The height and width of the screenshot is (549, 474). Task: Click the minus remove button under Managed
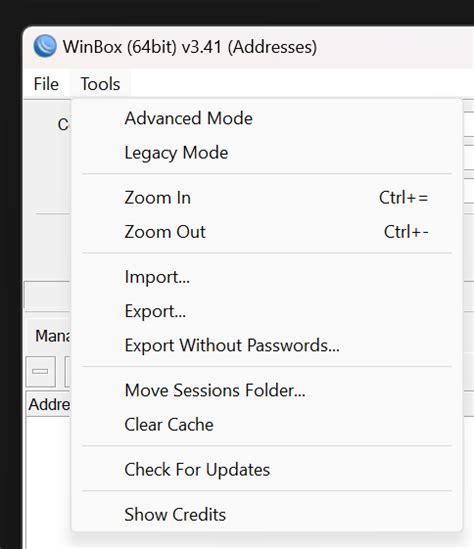click(x=41, y=371)
